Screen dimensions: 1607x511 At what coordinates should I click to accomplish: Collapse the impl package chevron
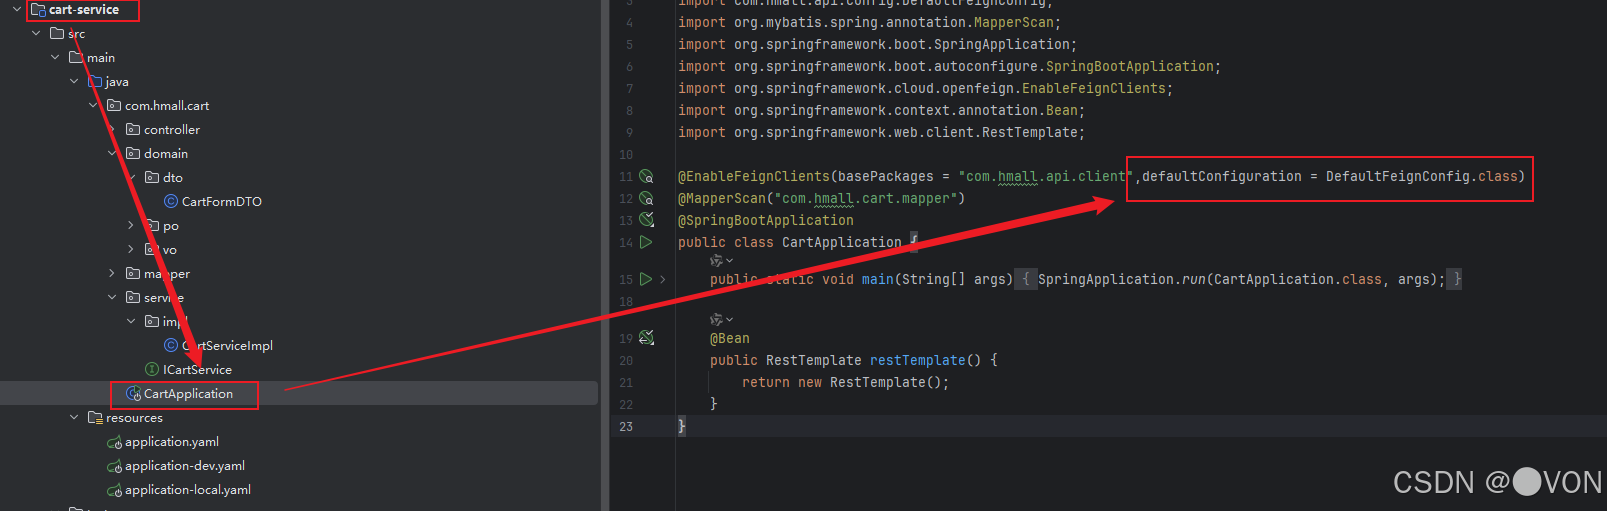(131, 321)
